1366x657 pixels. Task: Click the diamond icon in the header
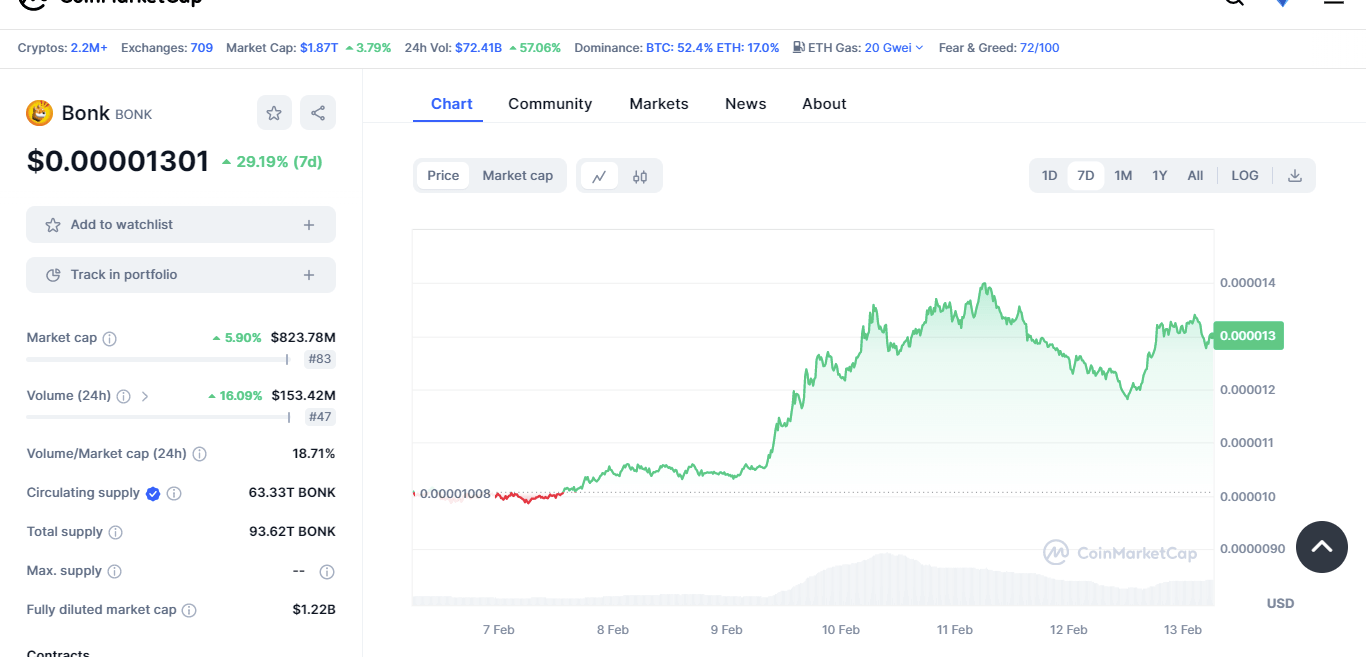coord(1282,3)
